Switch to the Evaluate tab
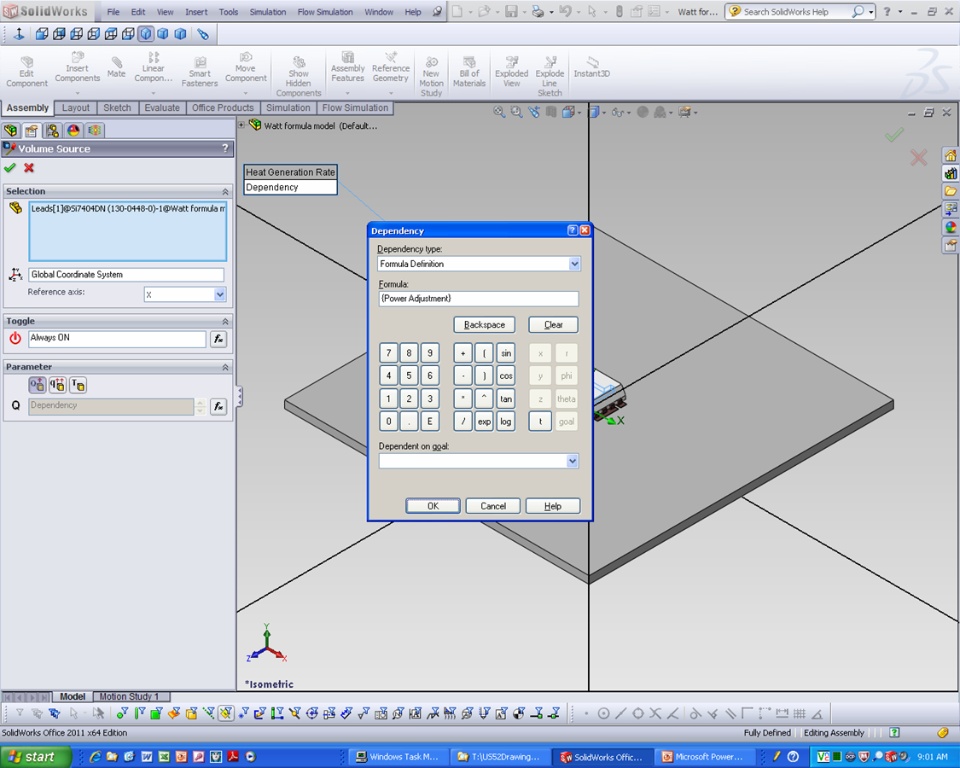960x768 pixels. [162, 108]
